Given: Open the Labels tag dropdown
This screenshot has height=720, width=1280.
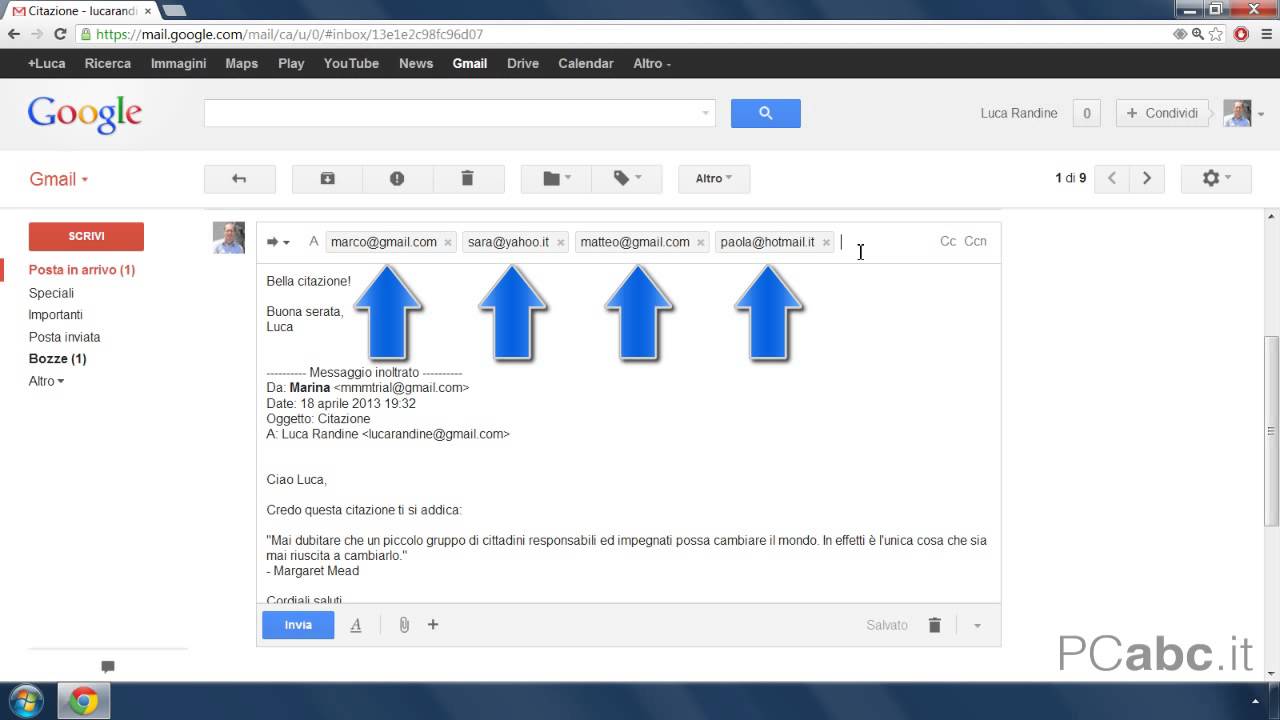Looking at the screenshot, I should click(627, 179).
